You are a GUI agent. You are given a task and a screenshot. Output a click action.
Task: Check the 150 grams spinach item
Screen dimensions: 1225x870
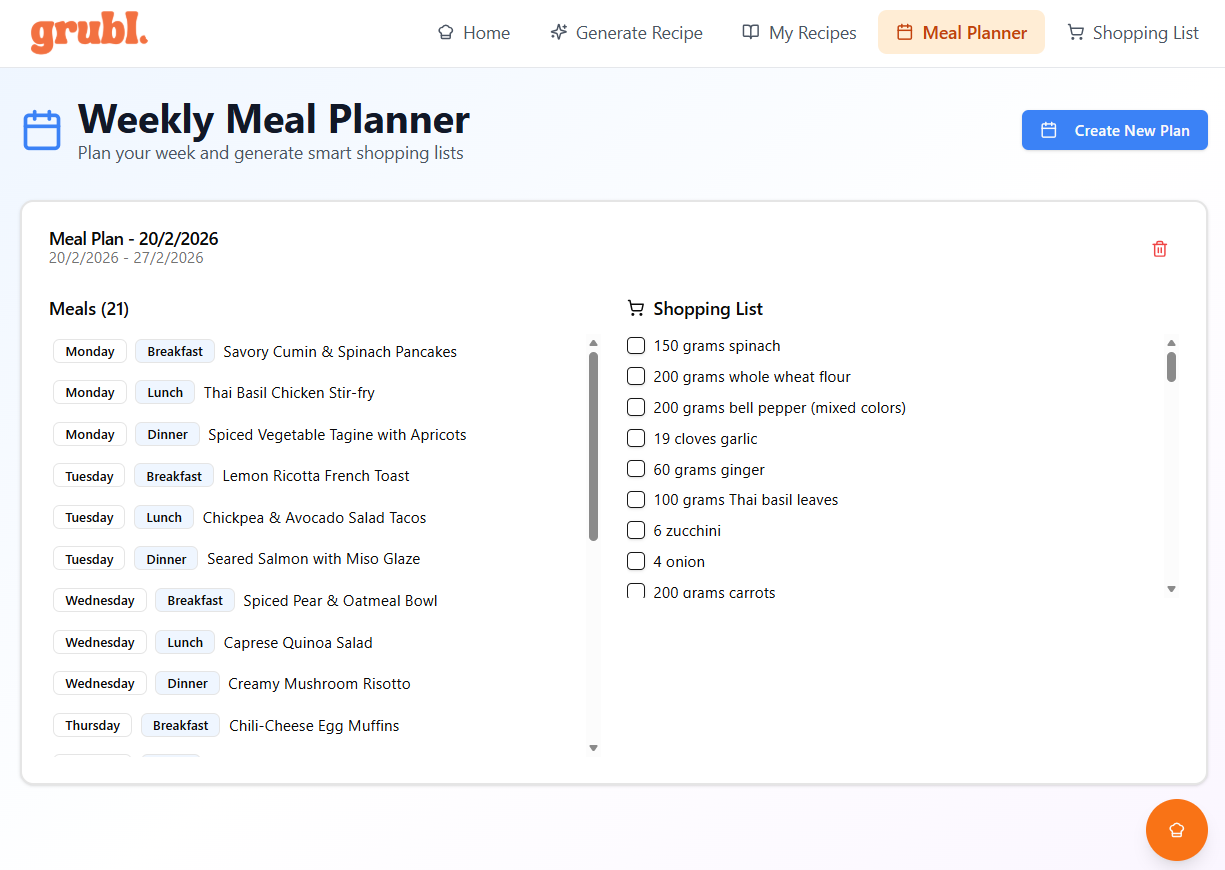coord(636,346)
